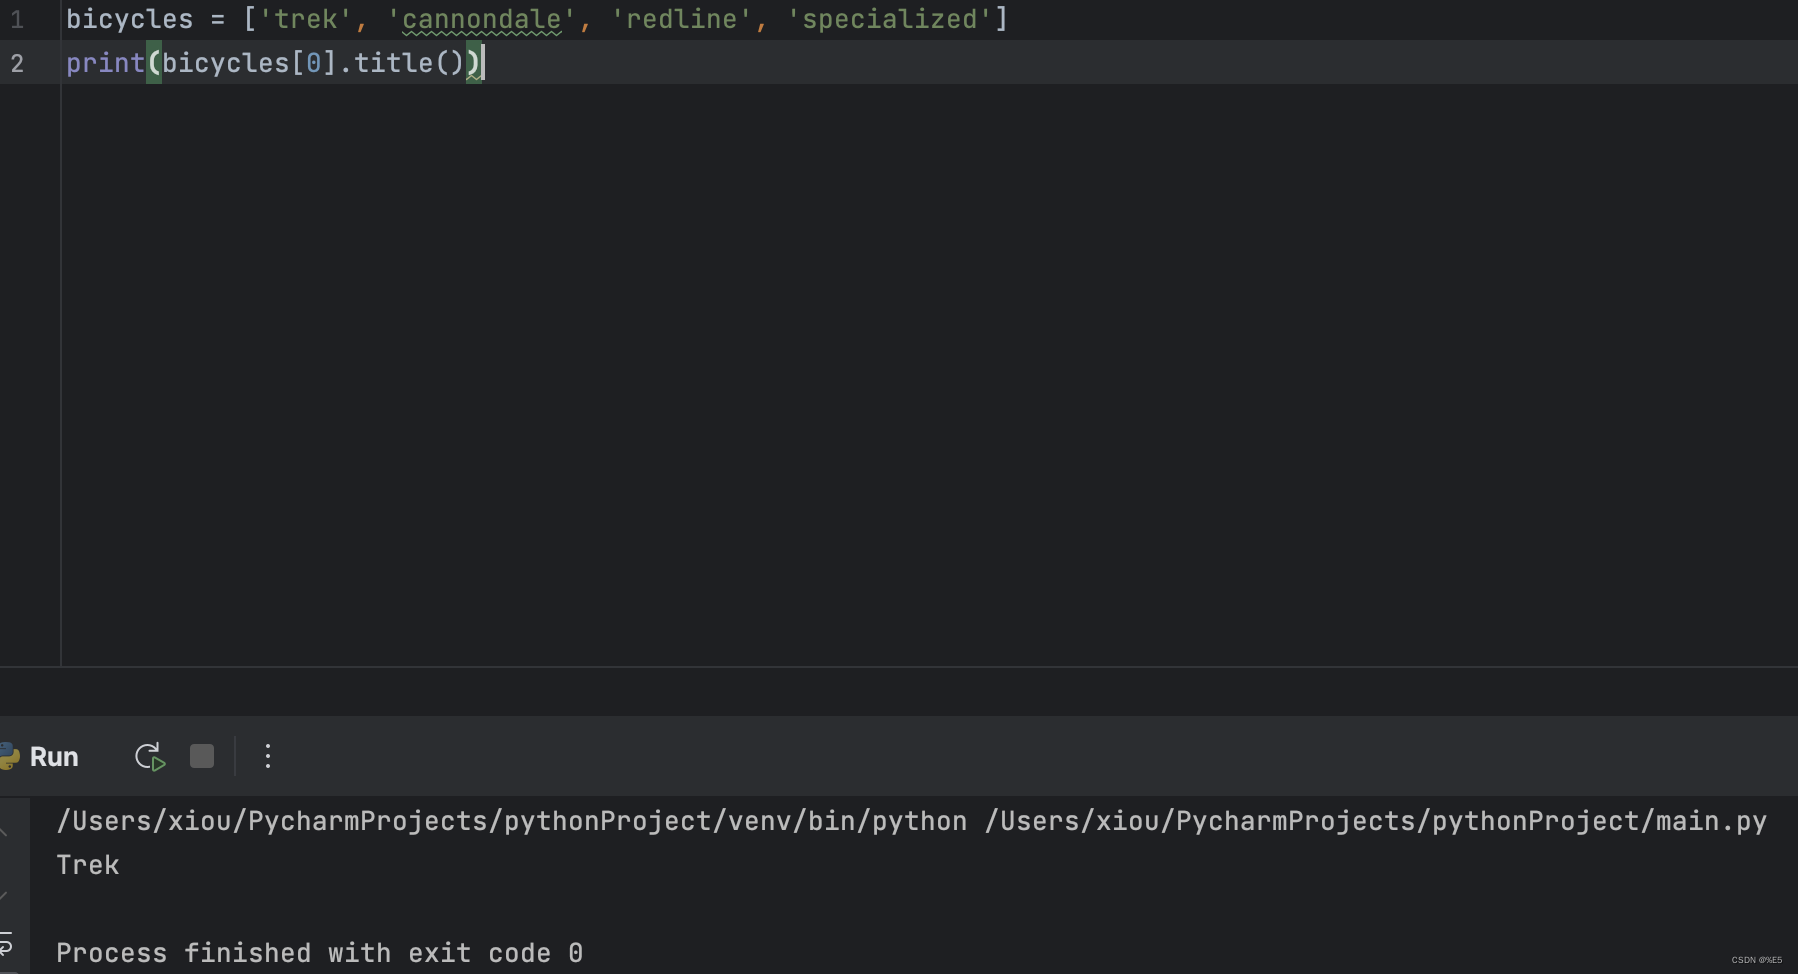This screenshot has height=974, width=1798.
Task: Click the main.py path in console output
Action: (x=1376, y=822)
